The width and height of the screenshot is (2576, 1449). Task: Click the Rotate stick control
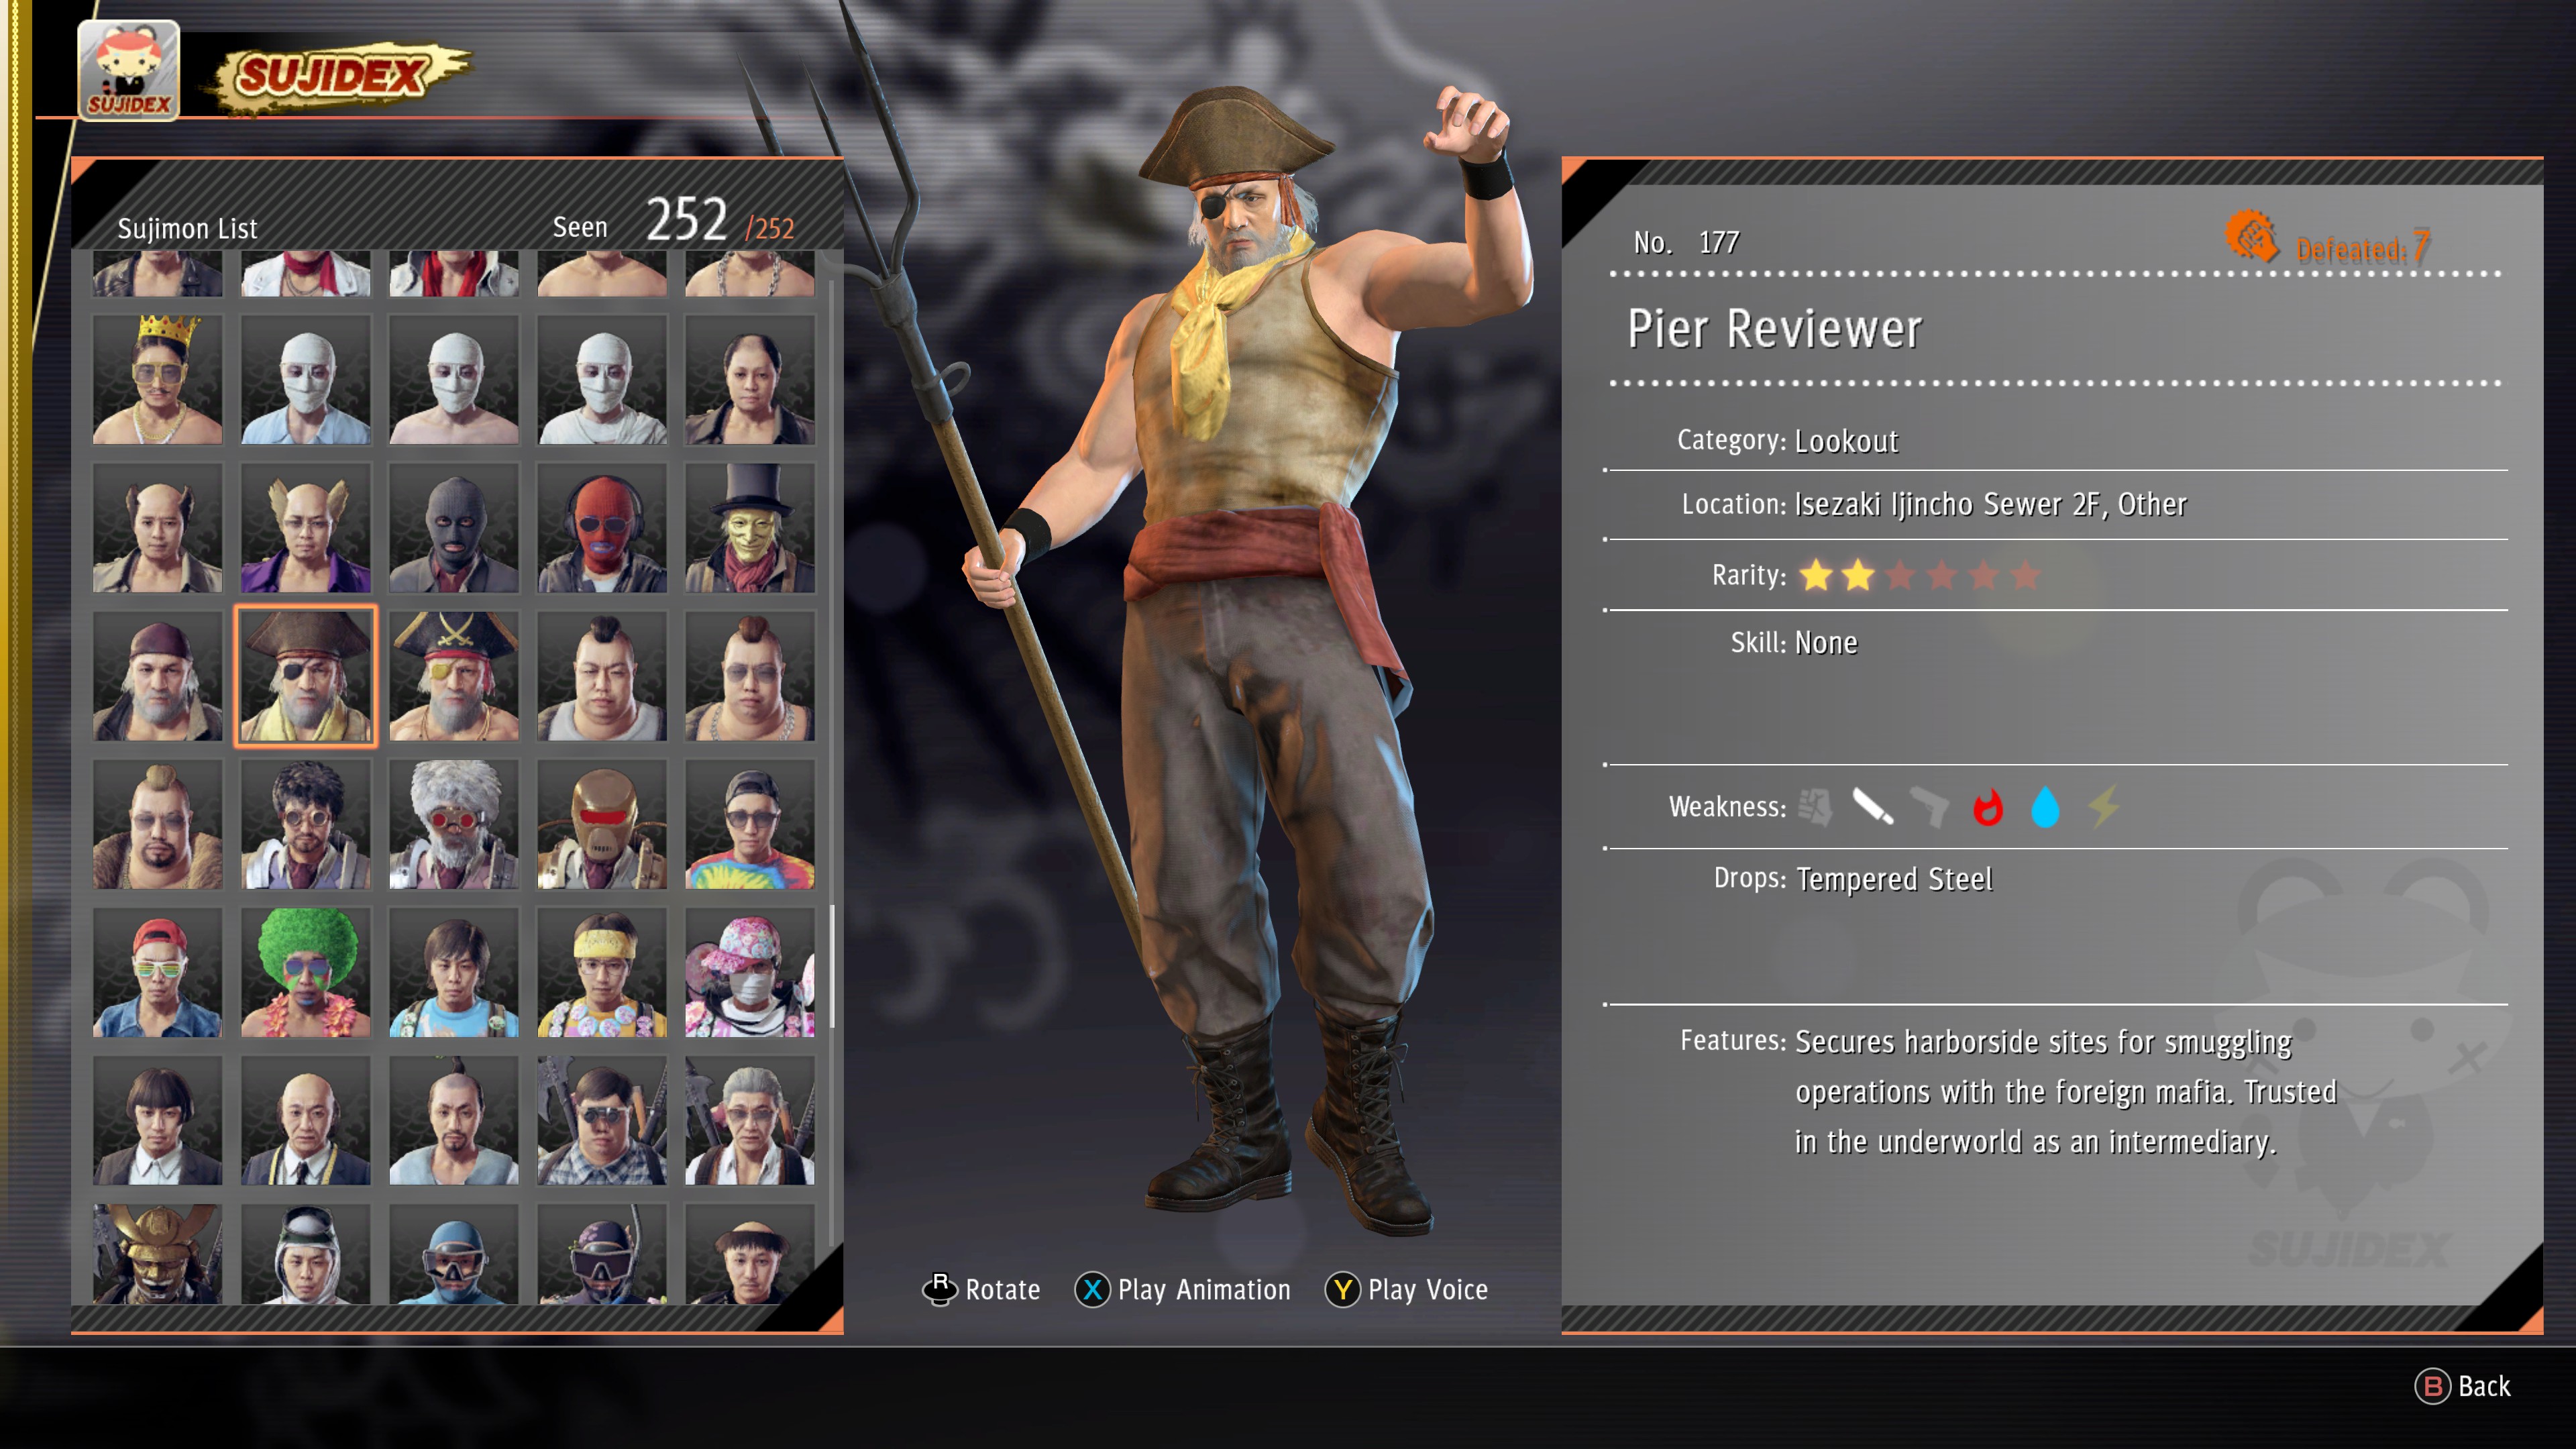(x=981, y=1289)
